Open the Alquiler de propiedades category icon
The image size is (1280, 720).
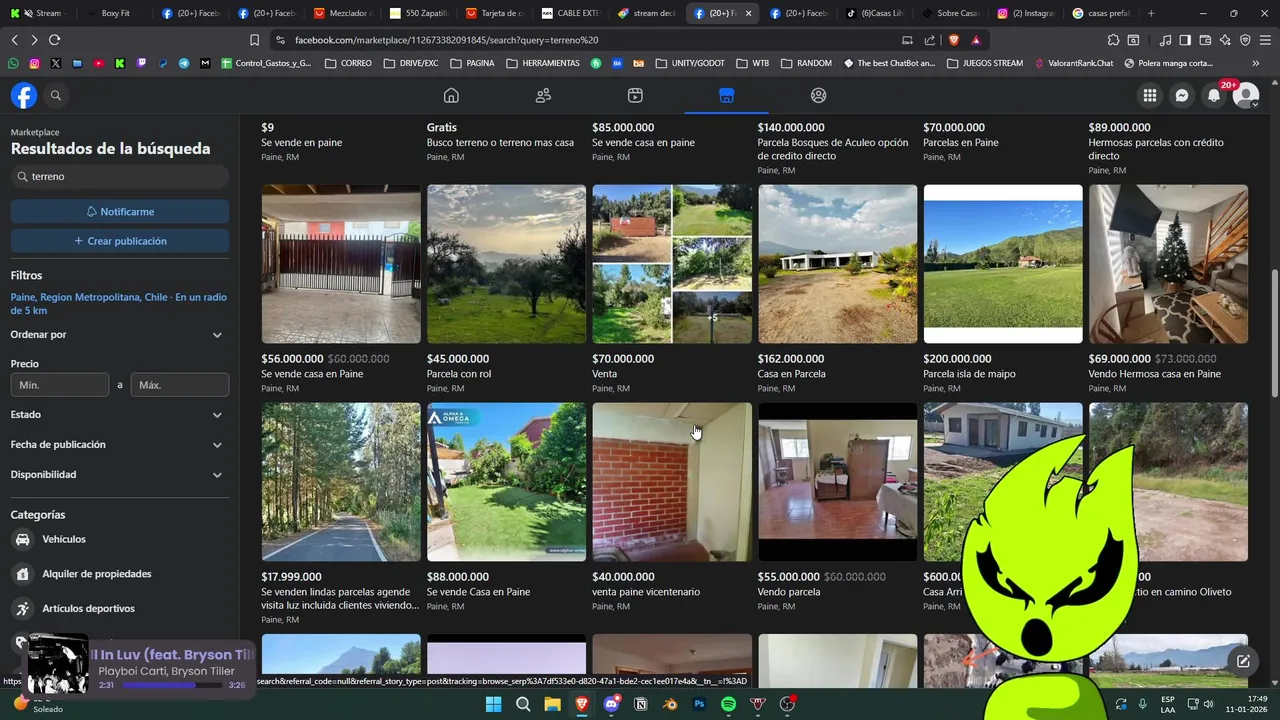pos(23,574)
